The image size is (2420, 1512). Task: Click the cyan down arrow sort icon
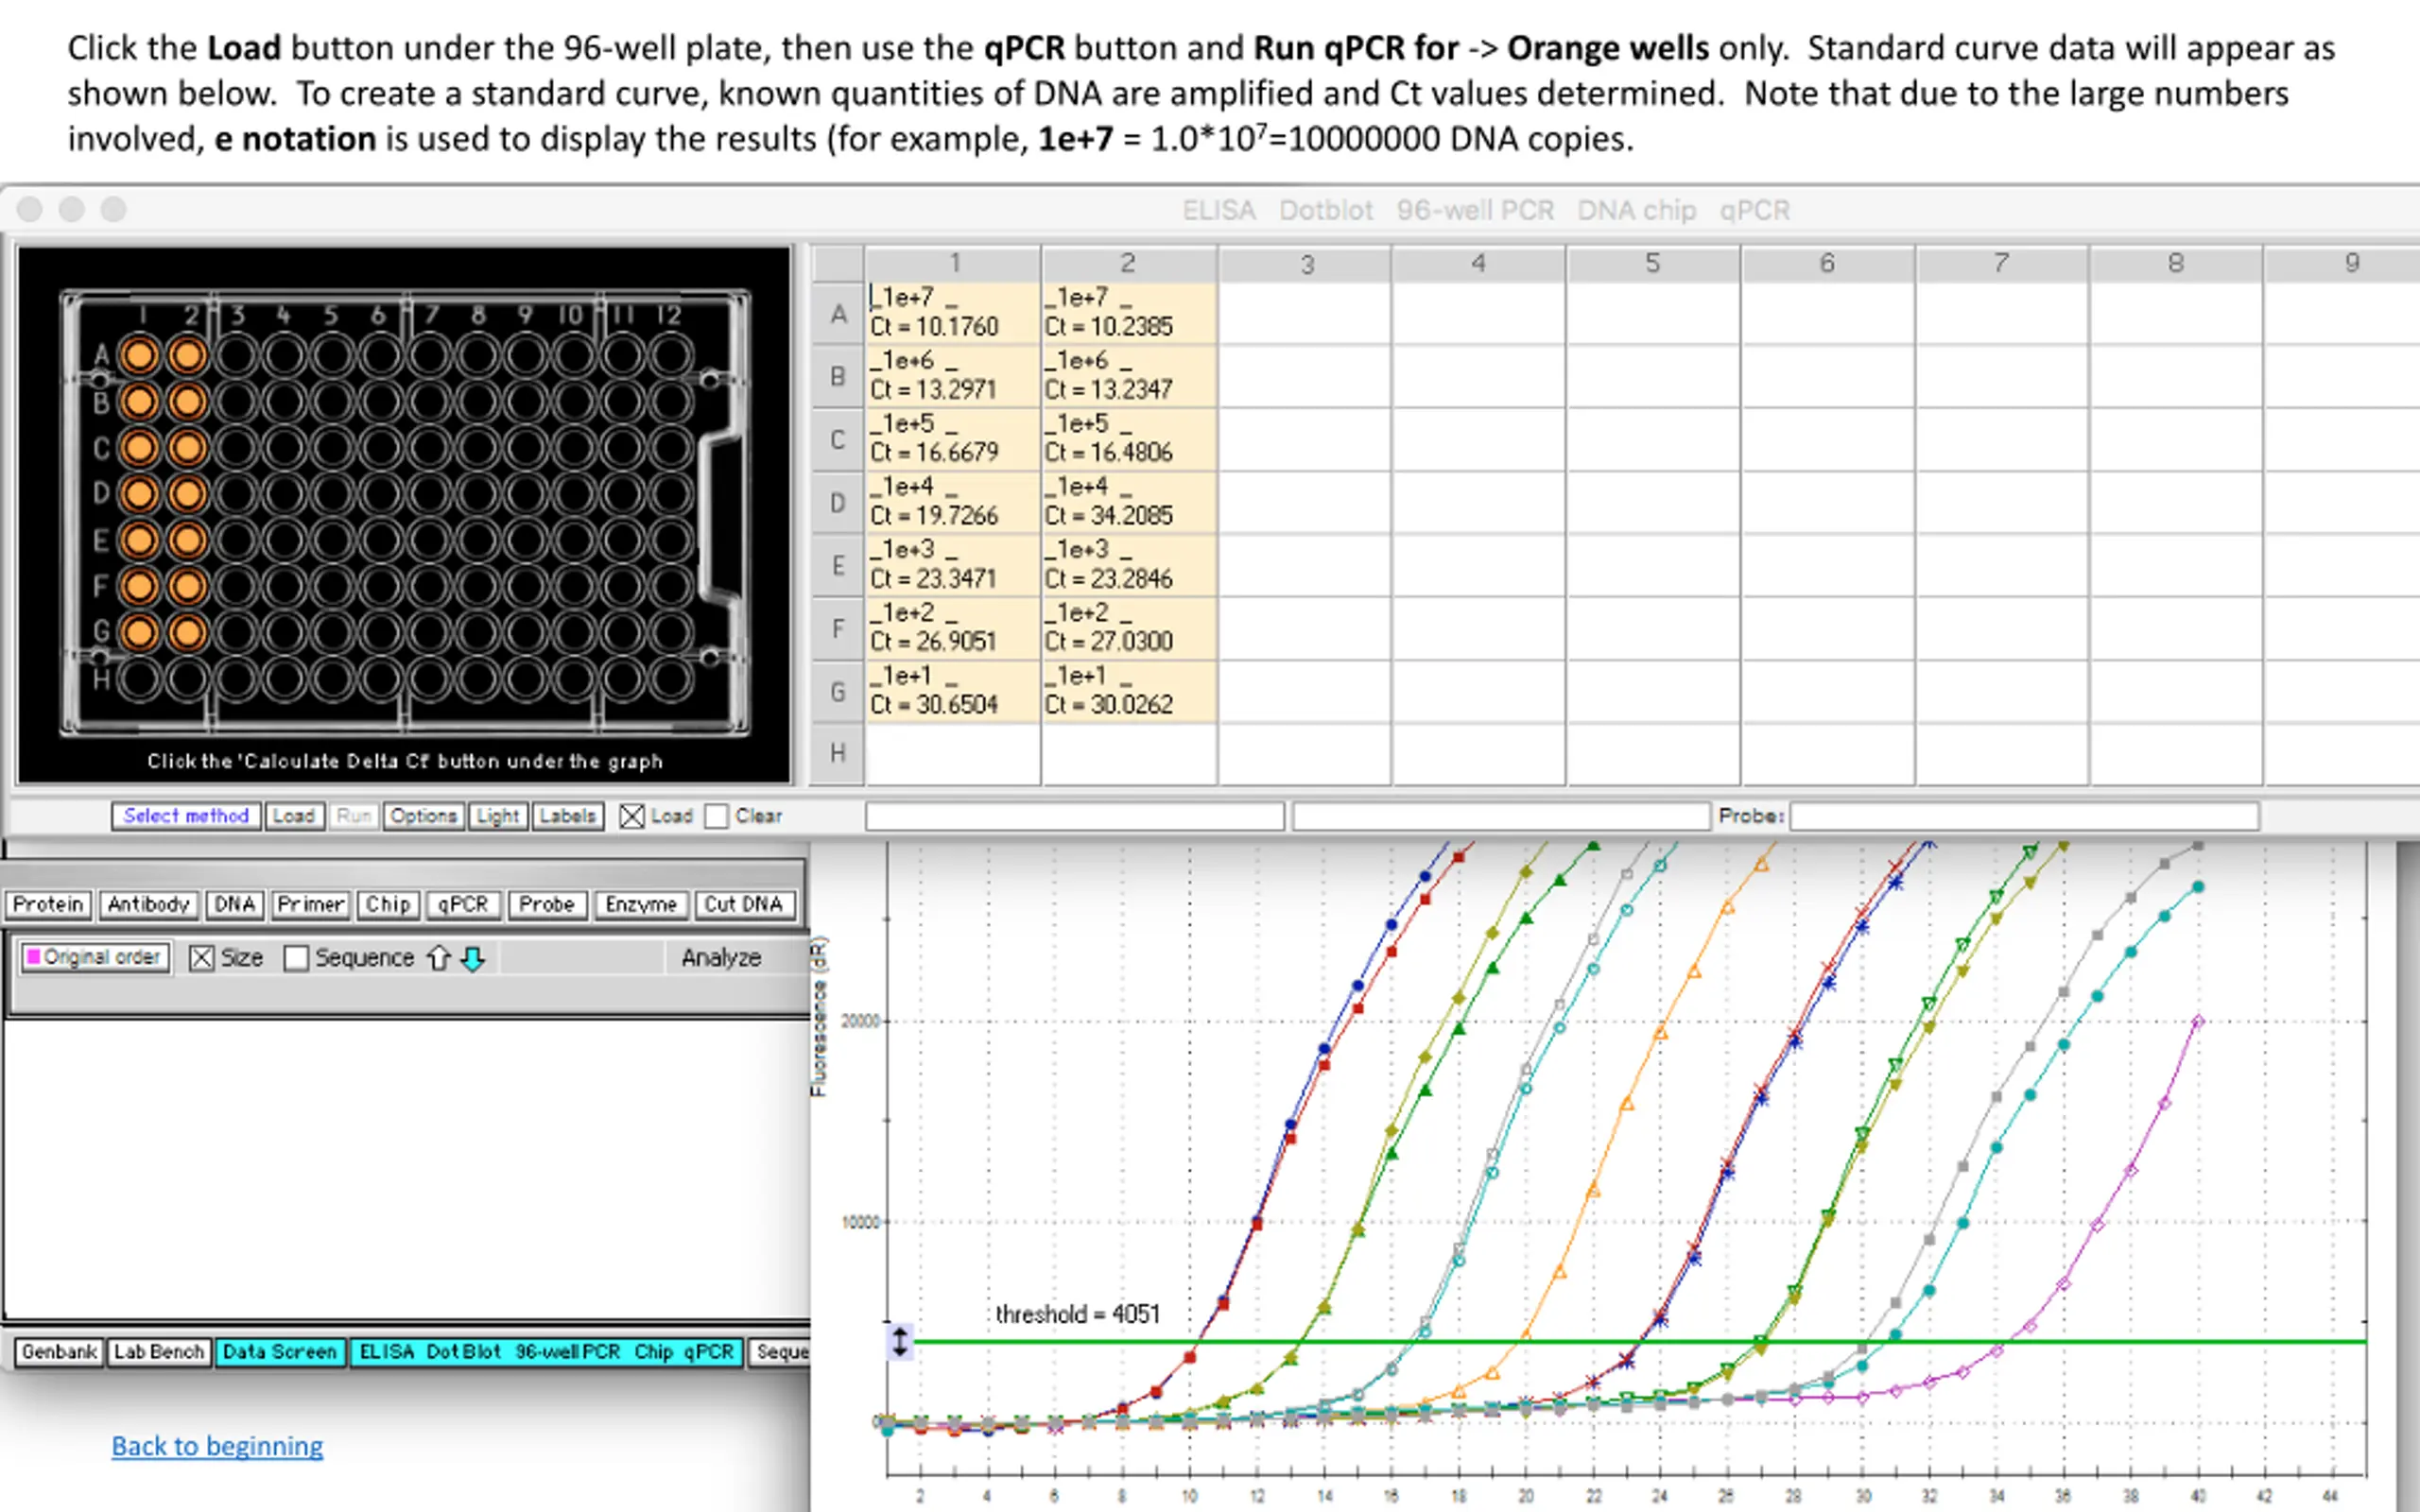click(x=473, y=958)
